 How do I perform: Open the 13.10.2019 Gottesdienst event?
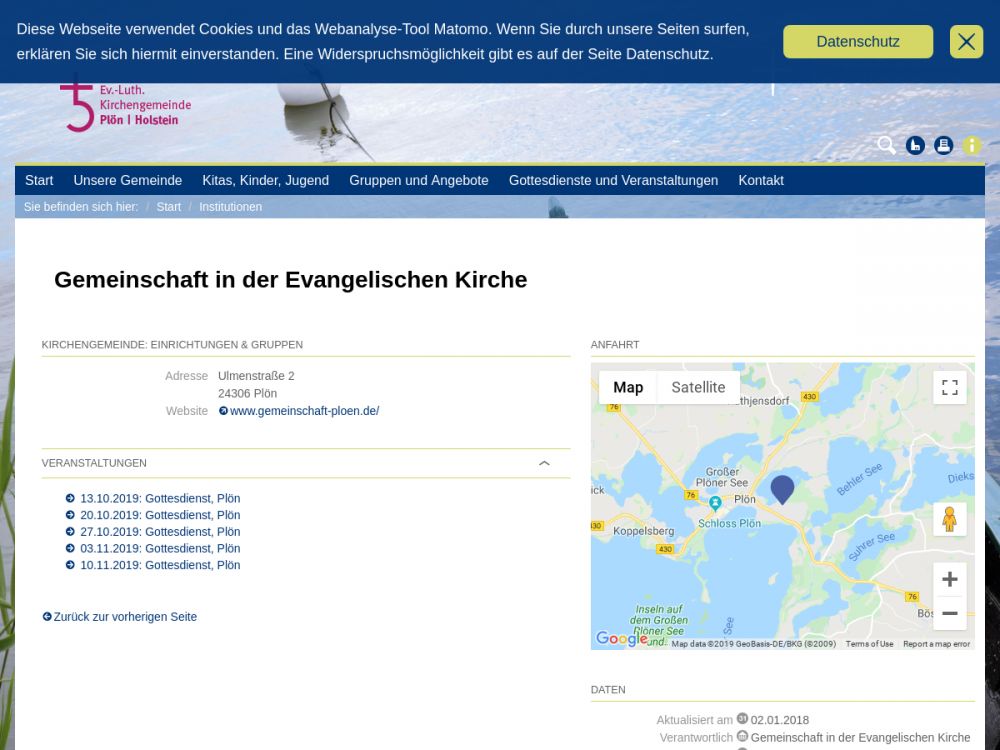[x=160, y=499]
